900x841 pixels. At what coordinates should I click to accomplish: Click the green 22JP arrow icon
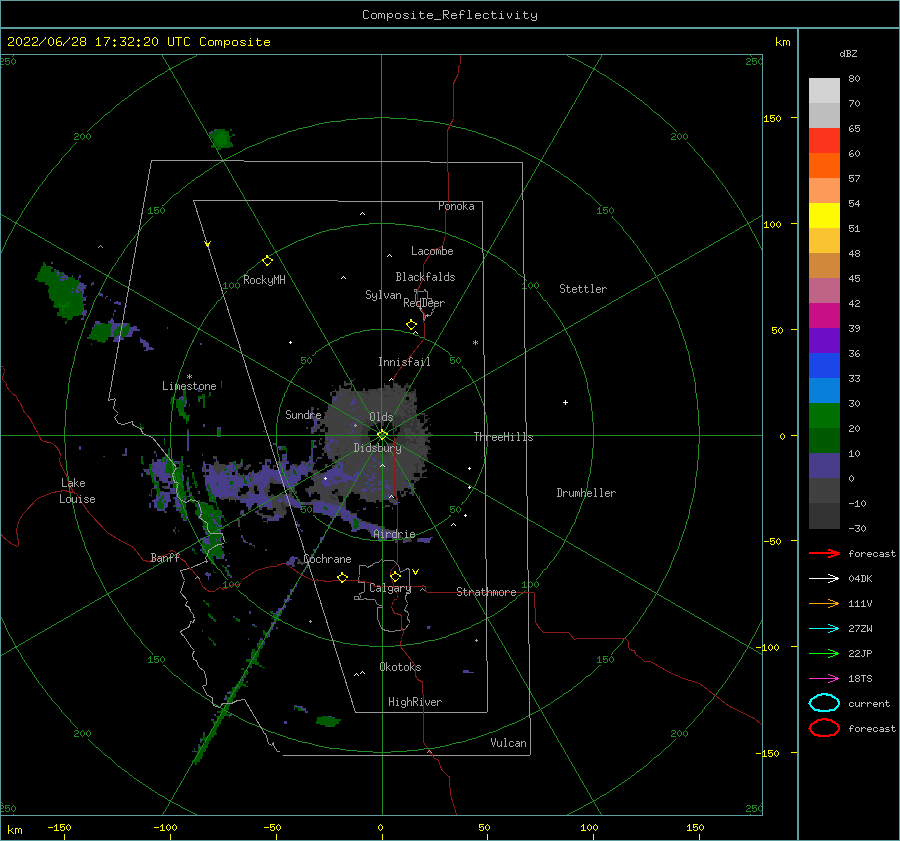pos(824,653)
